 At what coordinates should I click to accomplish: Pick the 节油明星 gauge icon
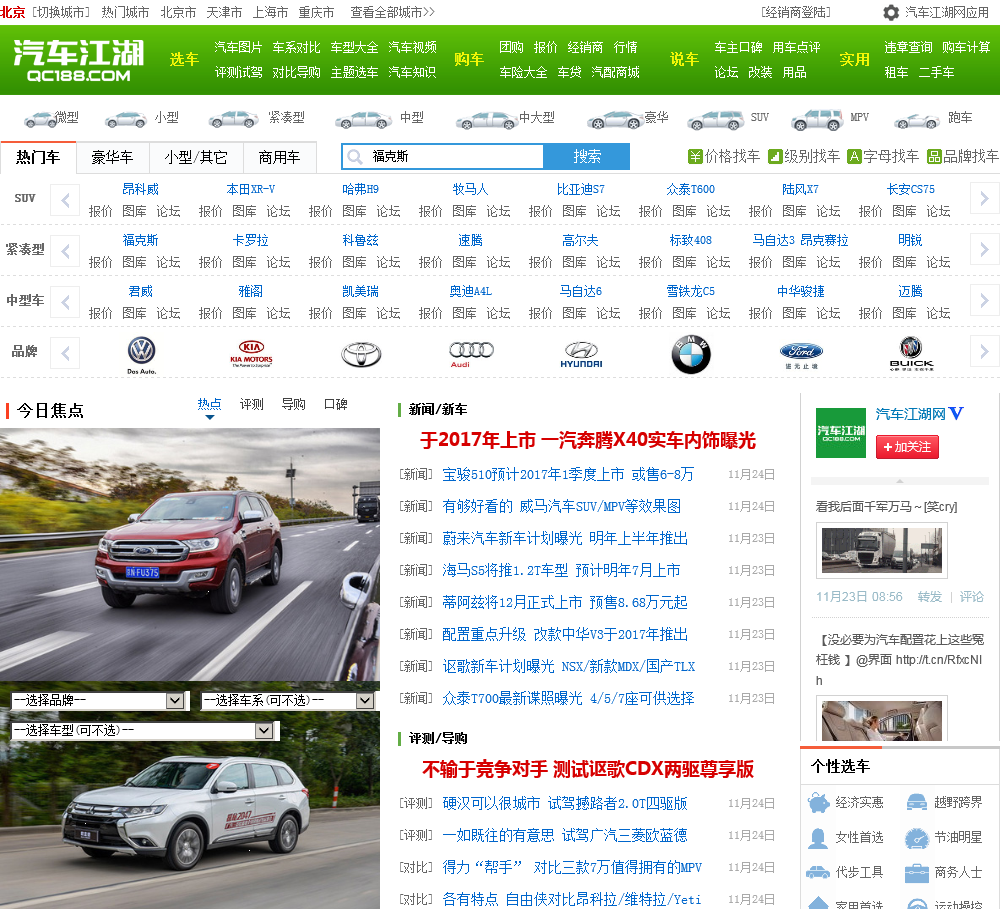tap(917, 838)
